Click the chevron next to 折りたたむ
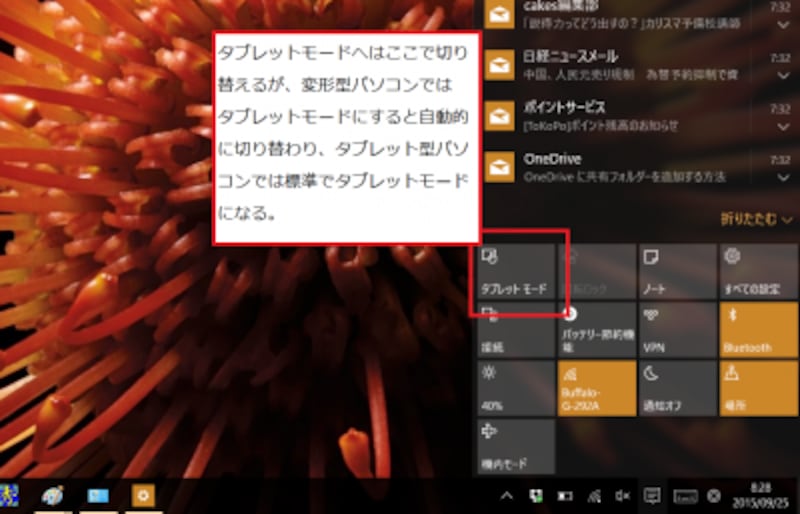This screenshot has width=800, height=514. coord(787,220)
